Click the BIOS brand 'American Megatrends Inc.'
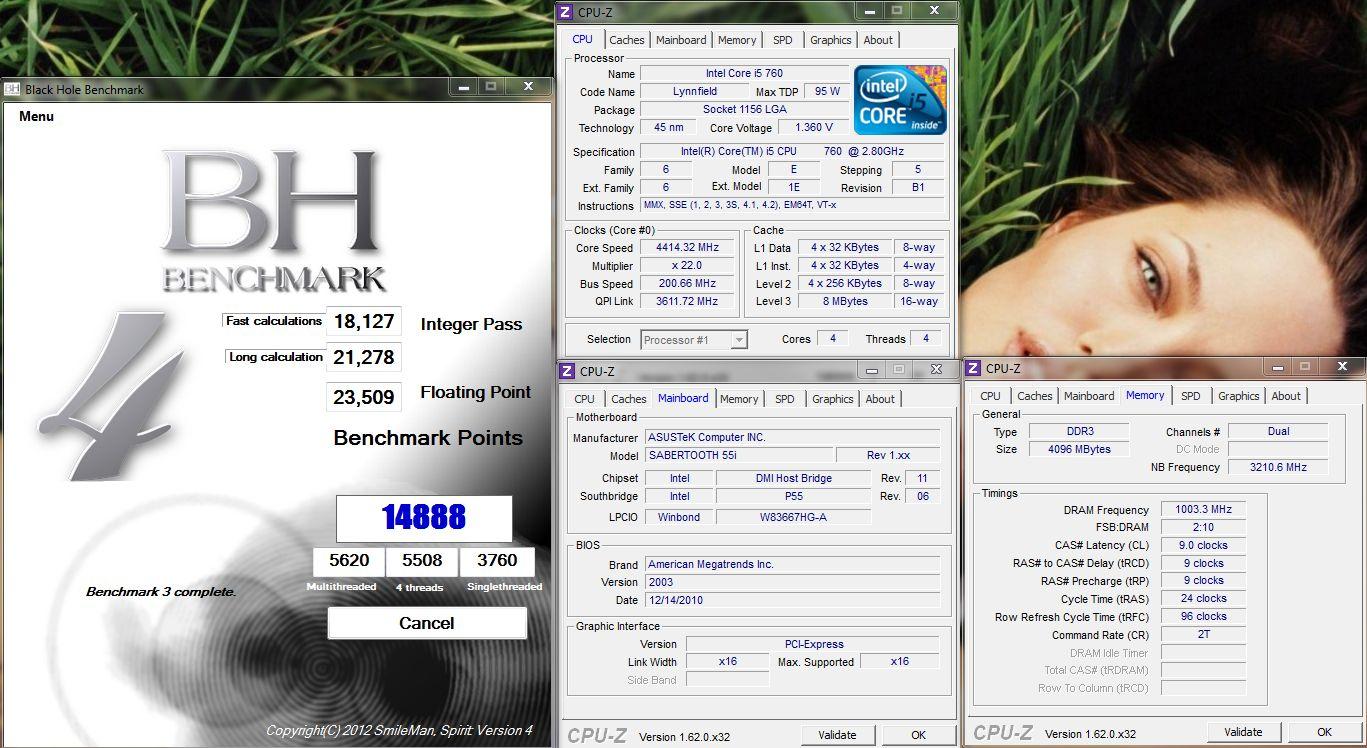The width and height of the screenshot is (1367, 748). 792,565
